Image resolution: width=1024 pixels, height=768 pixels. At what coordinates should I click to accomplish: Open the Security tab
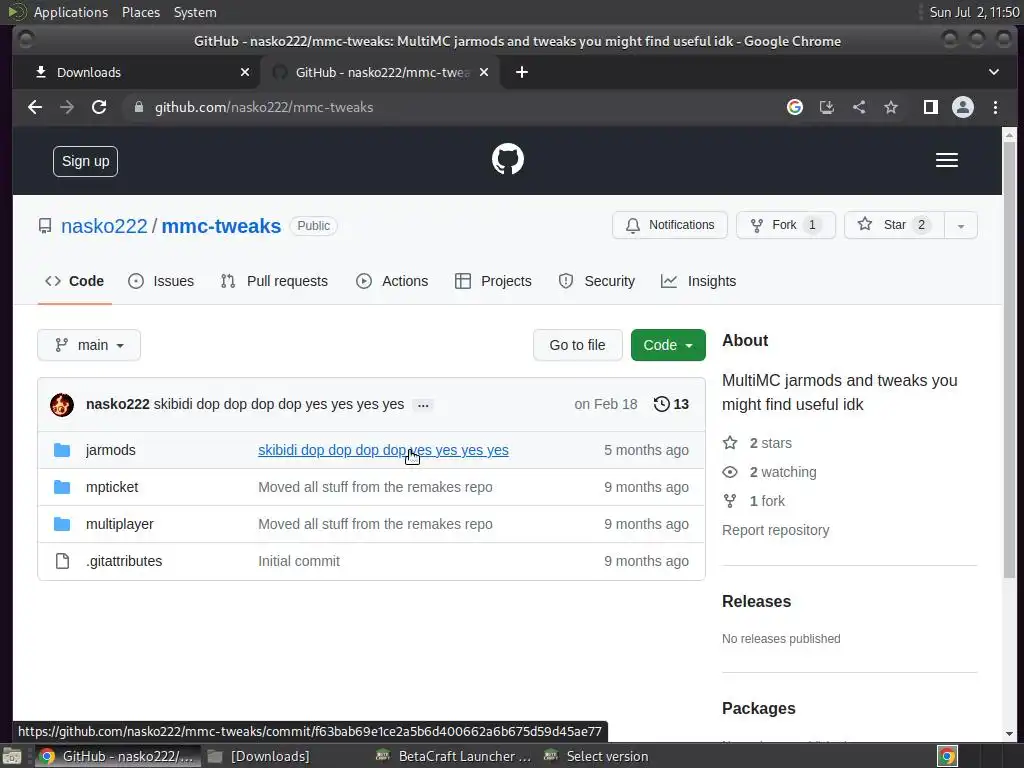pyautogui.click(x=596, y=281)
